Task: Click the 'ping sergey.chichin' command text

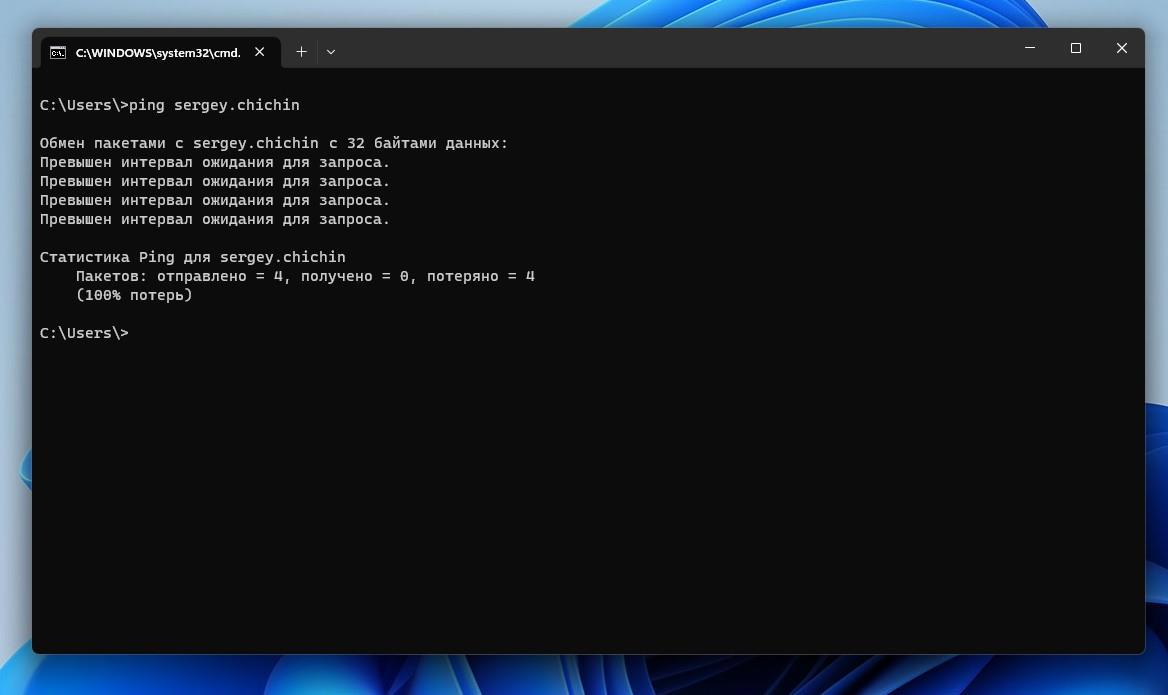Action: (214, 105)
